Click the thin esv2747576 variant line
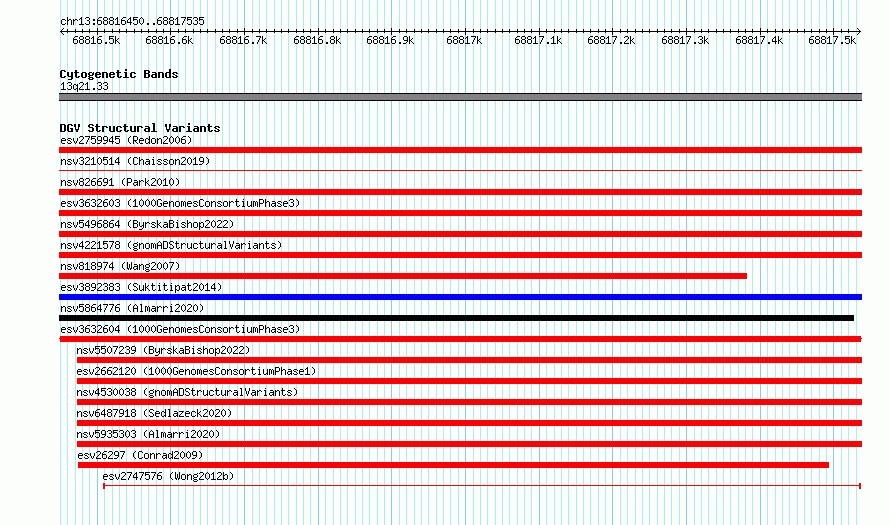 (482, 486)
